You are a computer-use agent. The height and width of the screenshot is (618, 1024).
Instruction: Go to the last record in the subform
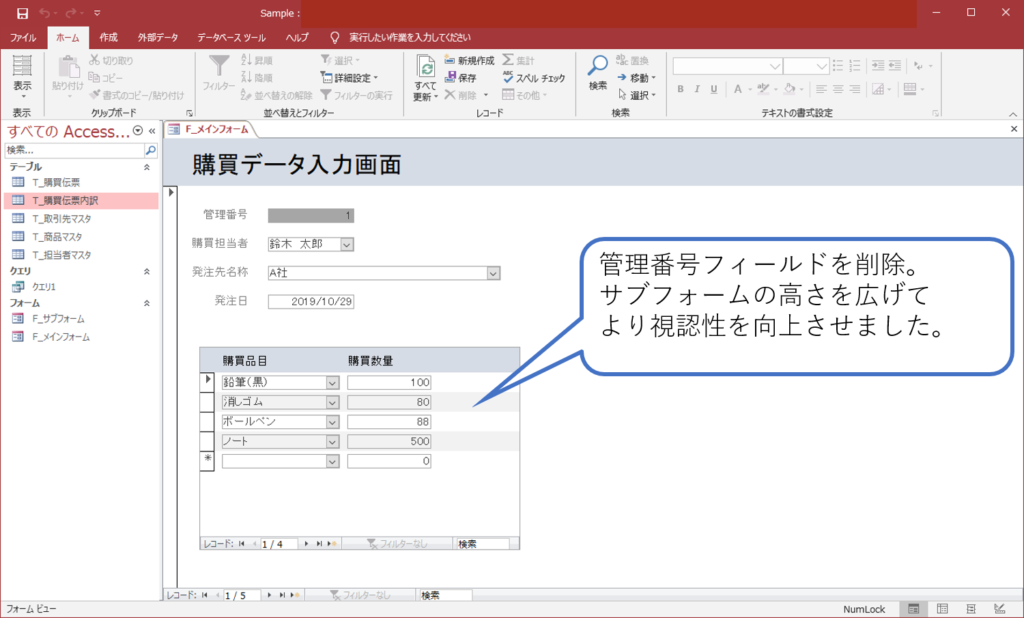(x=320, y=543)
